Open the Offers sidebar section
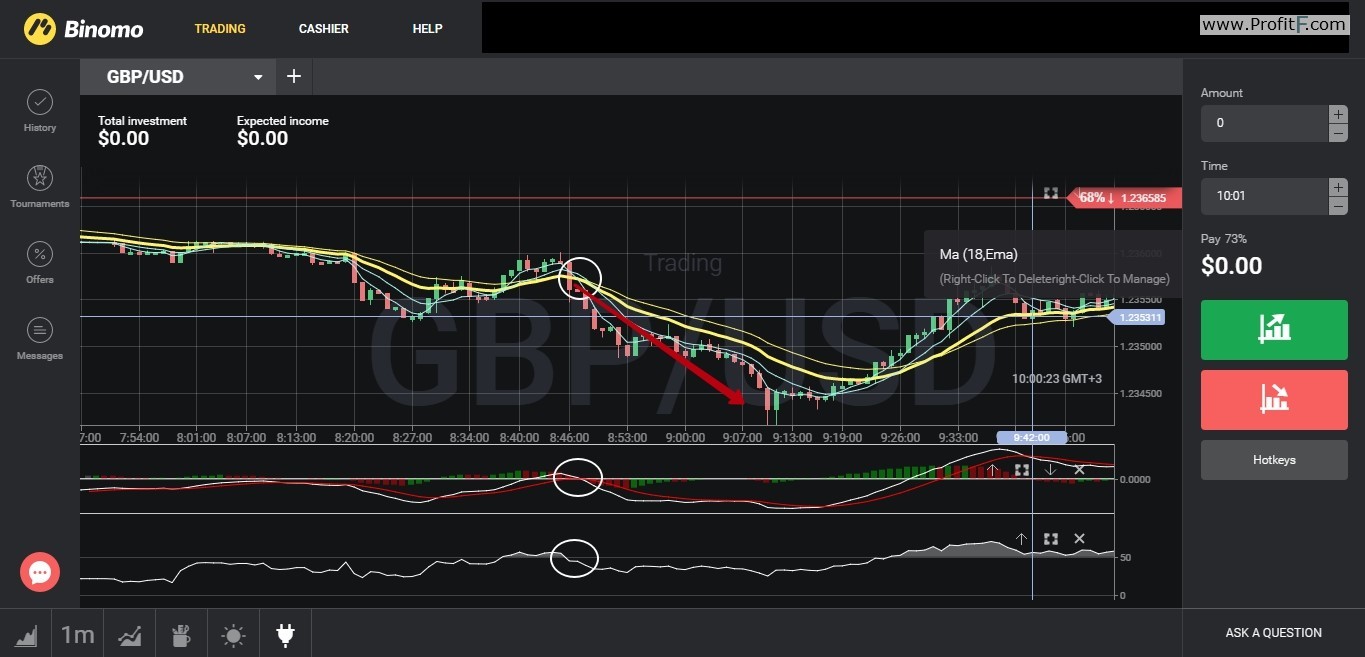 [x=40, y=263]
